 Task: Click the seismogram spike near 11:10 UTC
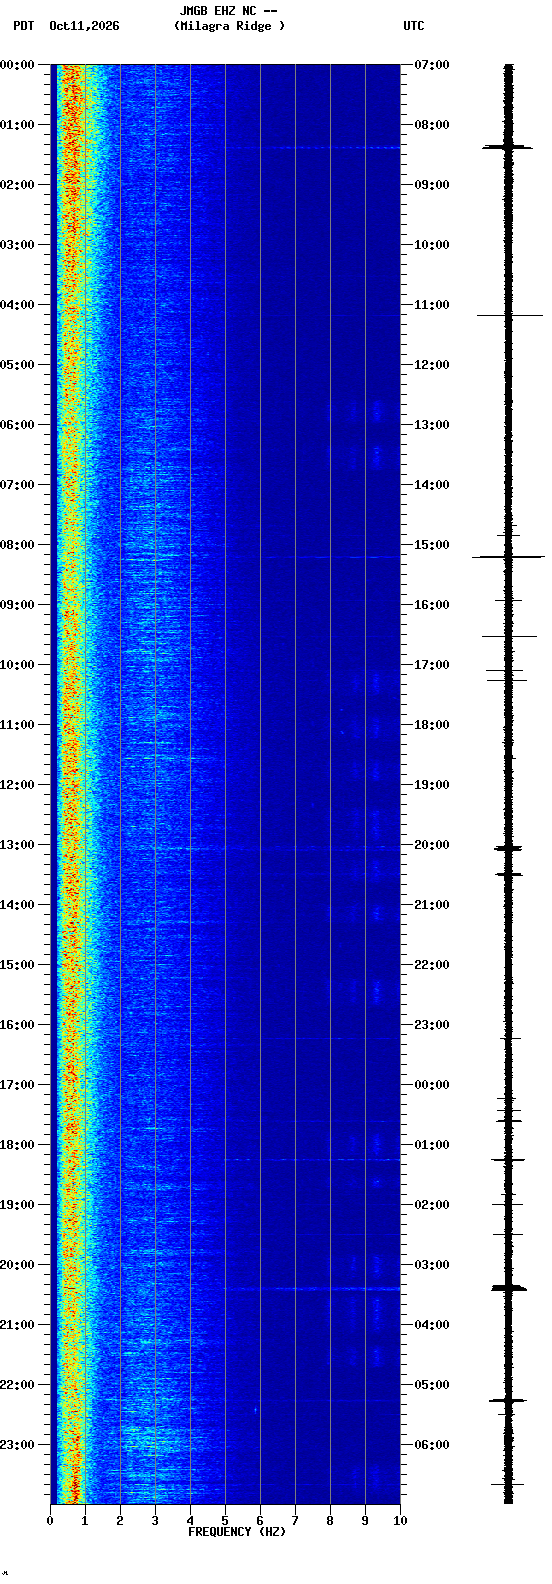[509, 315]
